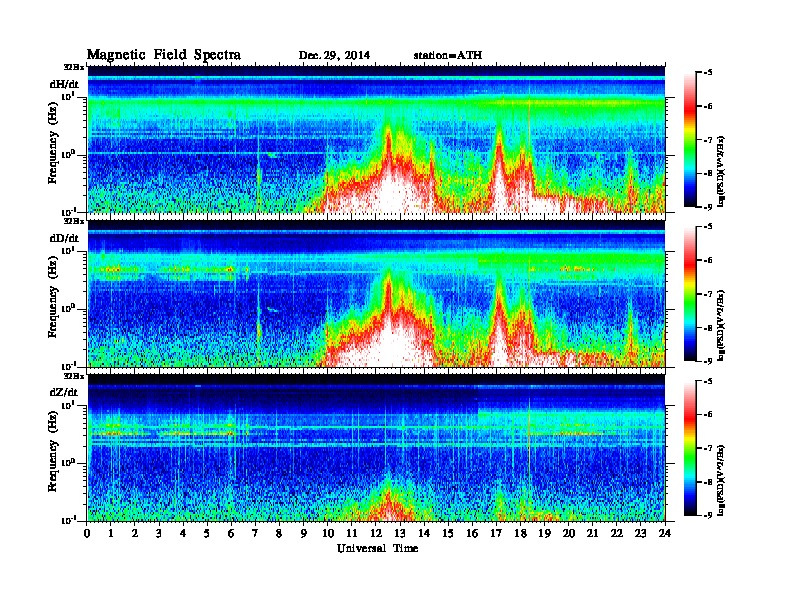792x612 pixels.
Task: Click hour 15 on the Universal Time axis
Action: (449, 533)
